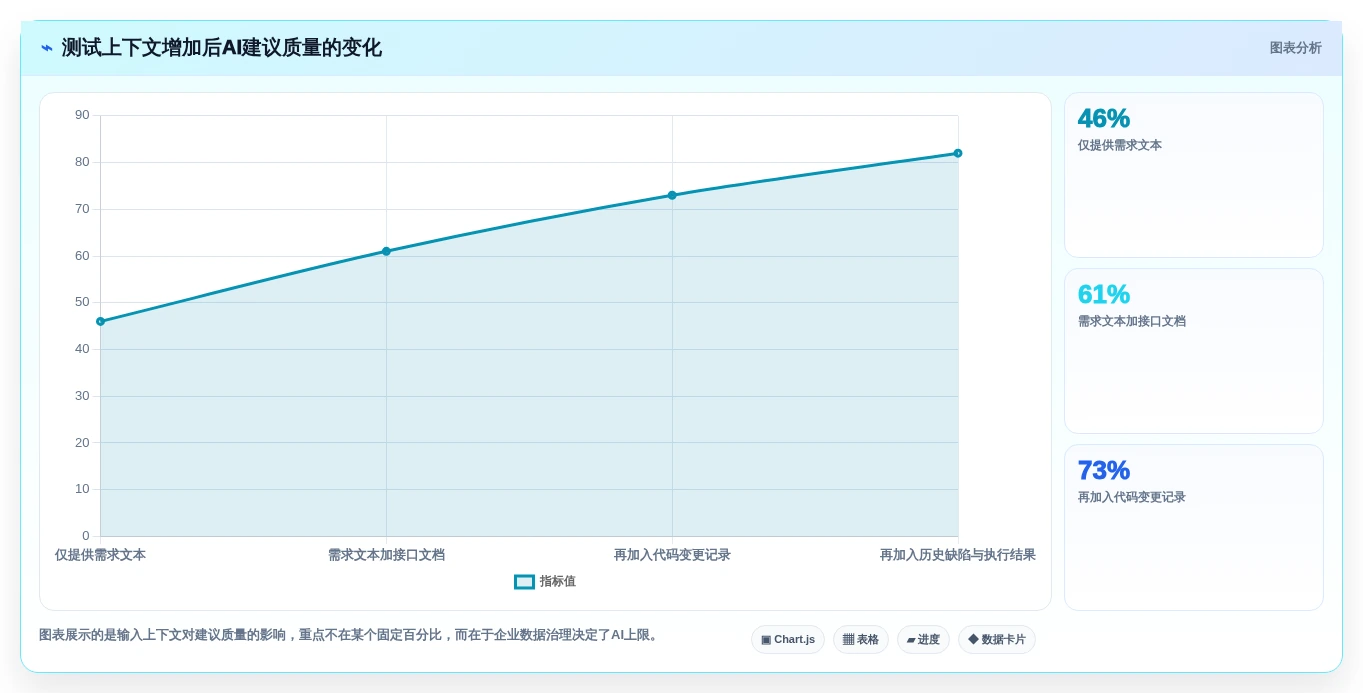1363x693 pixels.
Task: Click the card label 再加入代码变更记录
Action: click(1132, 497)
